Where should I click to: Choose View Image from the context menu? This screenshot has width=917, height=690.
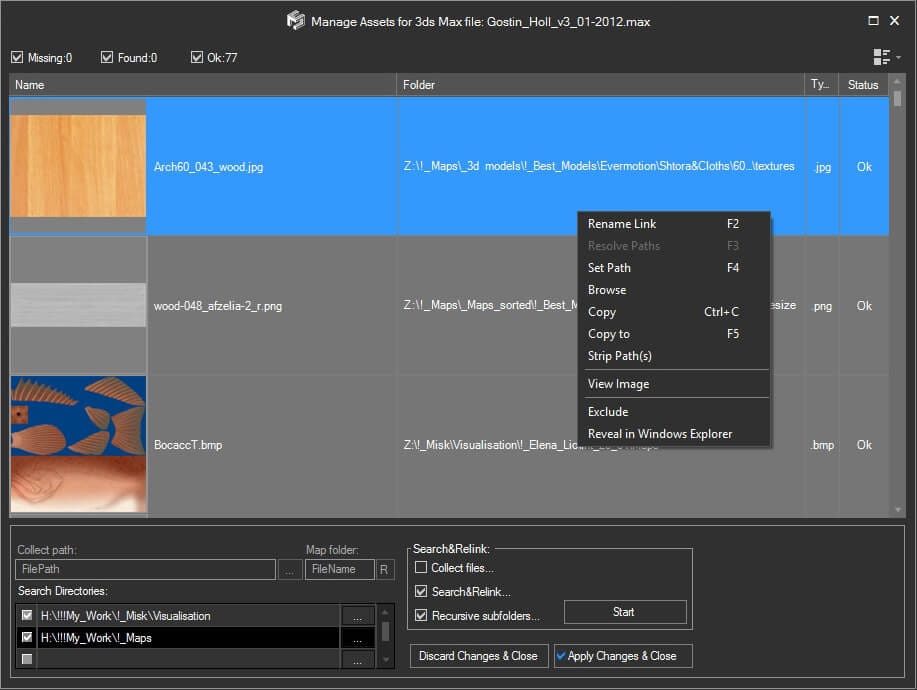click(x=674, y=384)
